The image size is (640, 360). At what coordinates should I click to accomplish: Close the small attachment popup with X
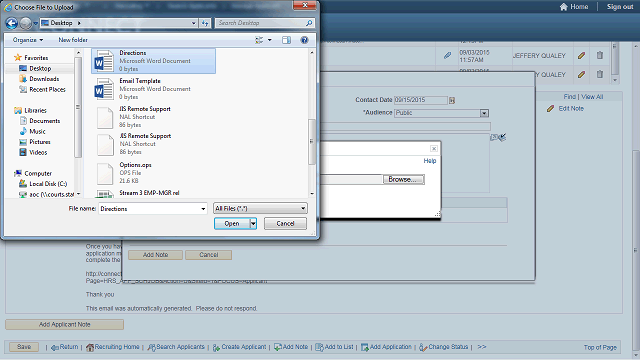tap(434, 149)
